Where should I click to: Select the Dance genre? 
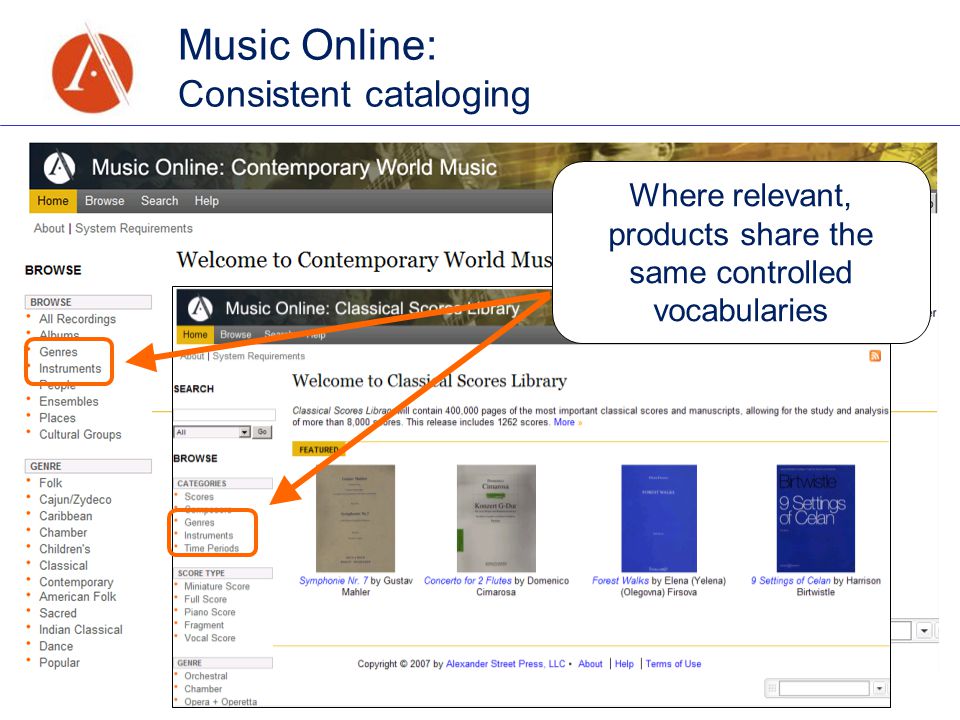coord(56,647)
